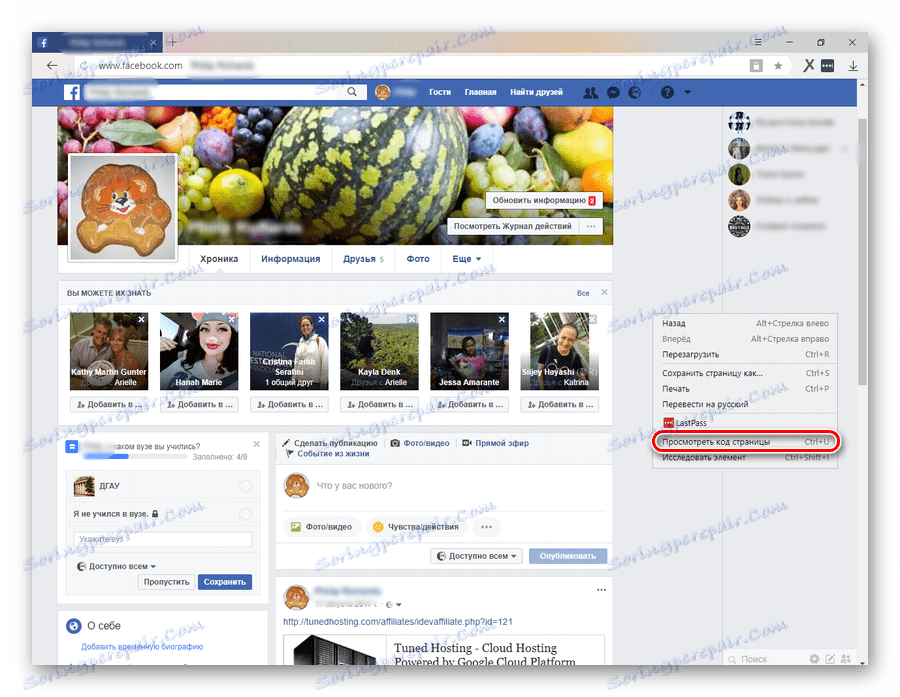This screenshot has width=900, height=697.
Task: Close the ВЫ МОЖЕТЕ ИХ ЗНАТЬ panel
Action: [604, 292]
